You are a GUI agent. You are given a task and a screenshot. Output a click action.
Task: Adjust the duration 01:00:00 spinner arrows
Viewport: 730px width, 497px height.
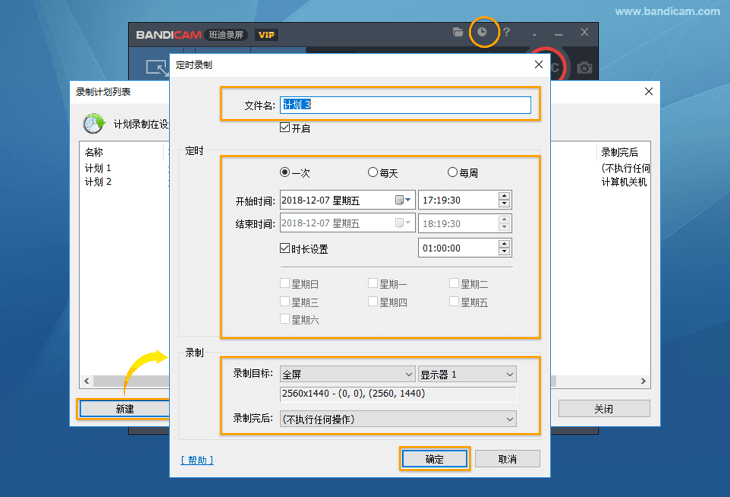click(504, 248)
